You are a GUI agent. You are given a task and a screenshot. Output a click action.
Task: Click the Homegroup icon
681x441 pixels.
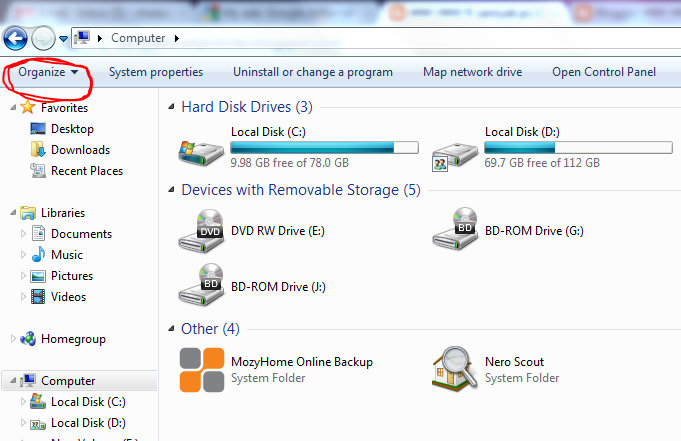click(x=28, y=338)
